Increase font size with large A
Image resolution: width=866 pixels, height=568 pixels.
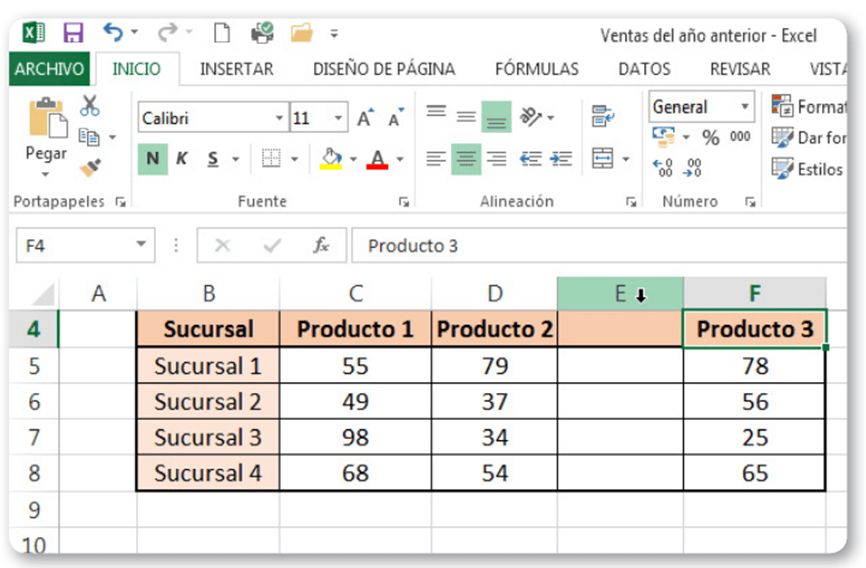pos(365,117)
